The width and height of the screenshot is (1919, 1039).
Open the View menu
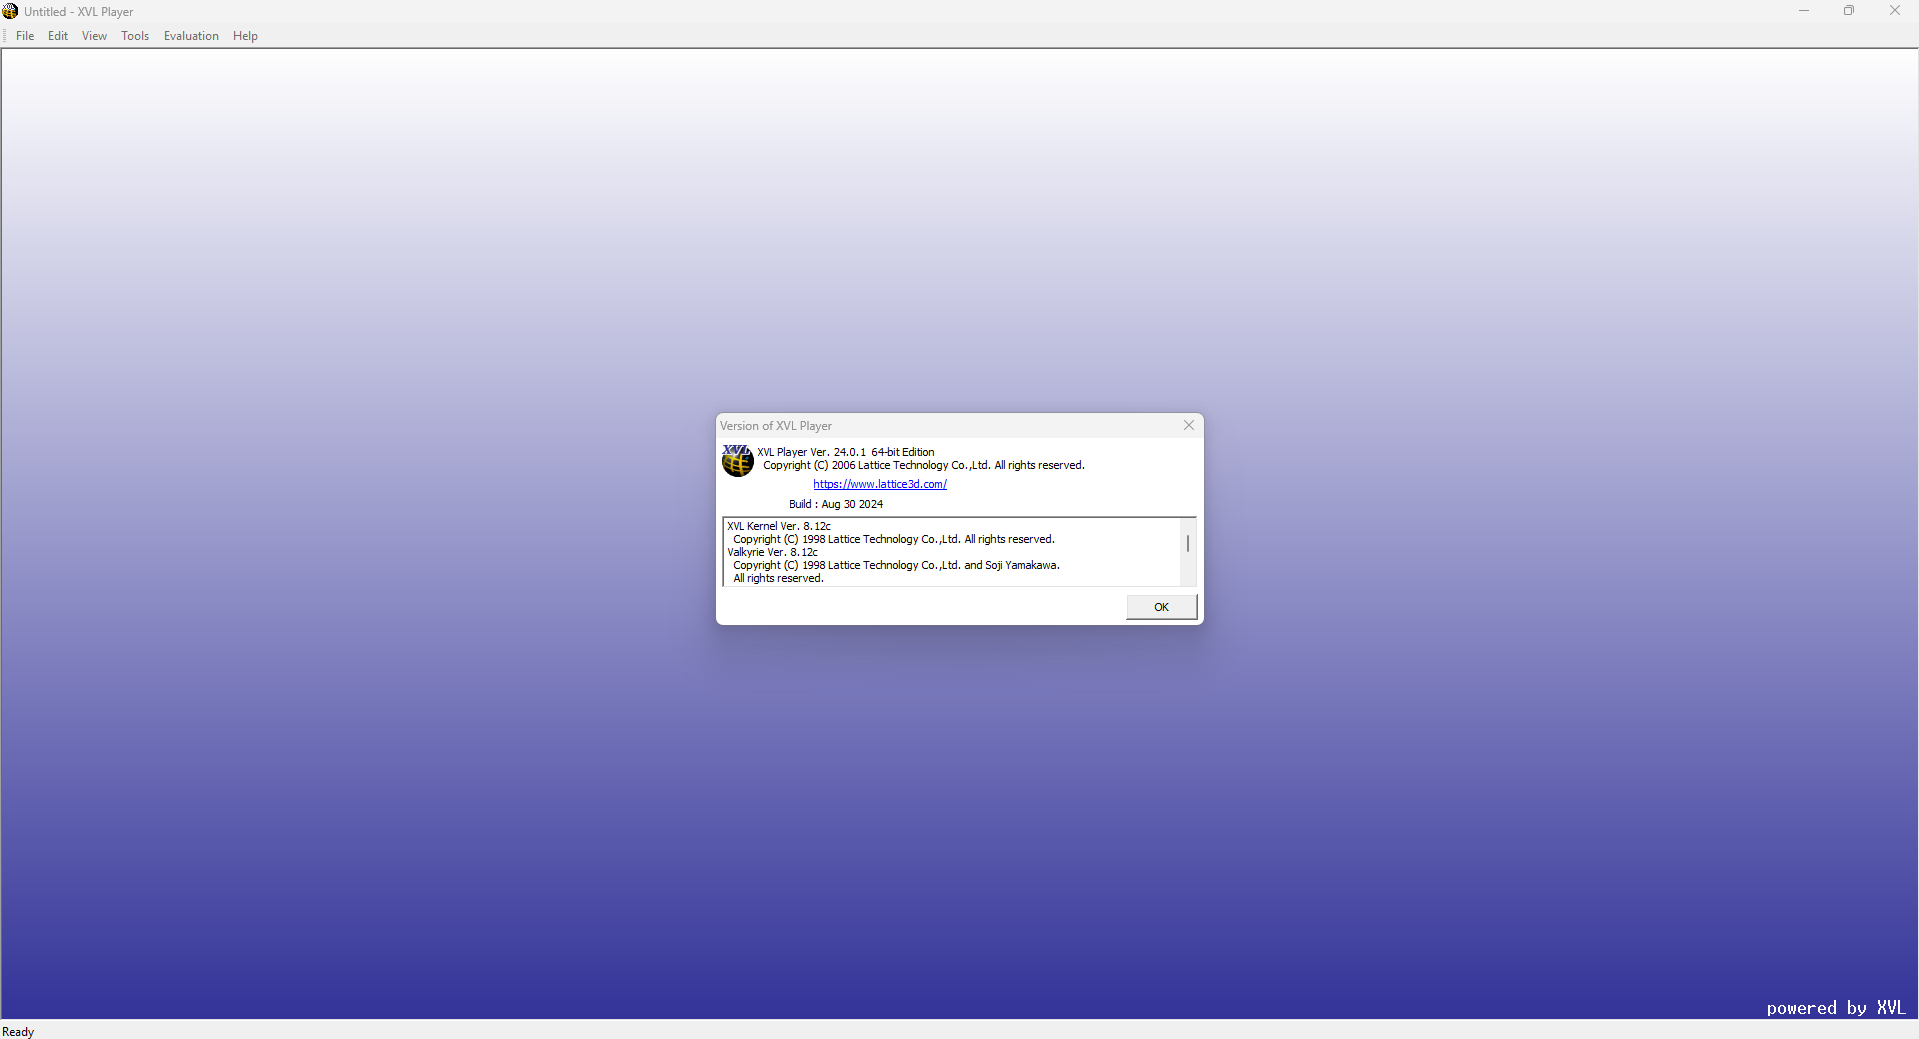click(x=94, y=36)
